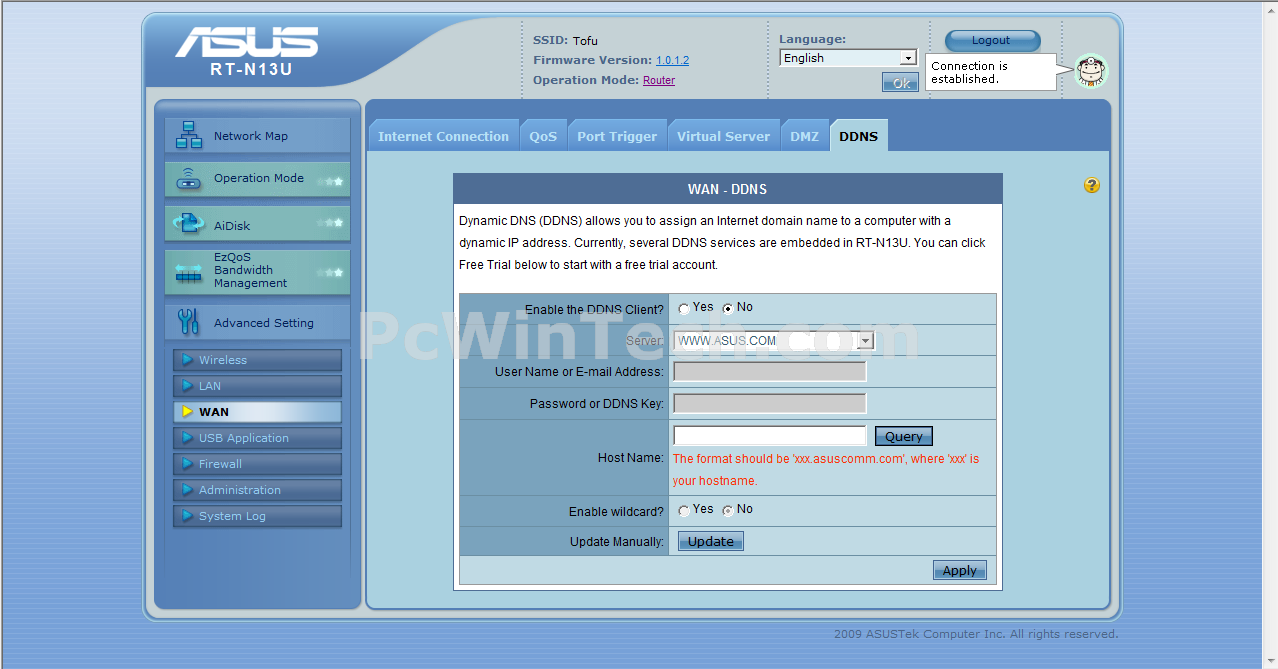Open the Network Map page
The width and height of the screenshot is (1278, 669).
257,135
